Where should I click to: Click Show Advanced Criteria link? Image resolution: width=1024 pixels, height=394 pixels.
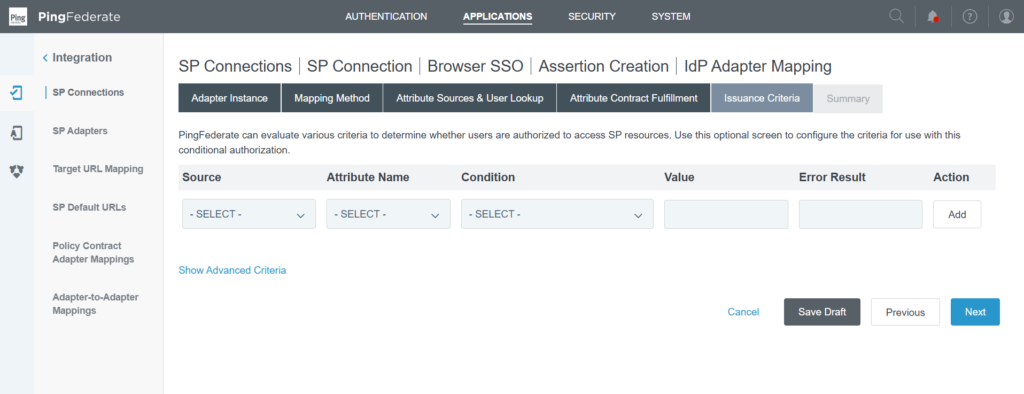232,270
